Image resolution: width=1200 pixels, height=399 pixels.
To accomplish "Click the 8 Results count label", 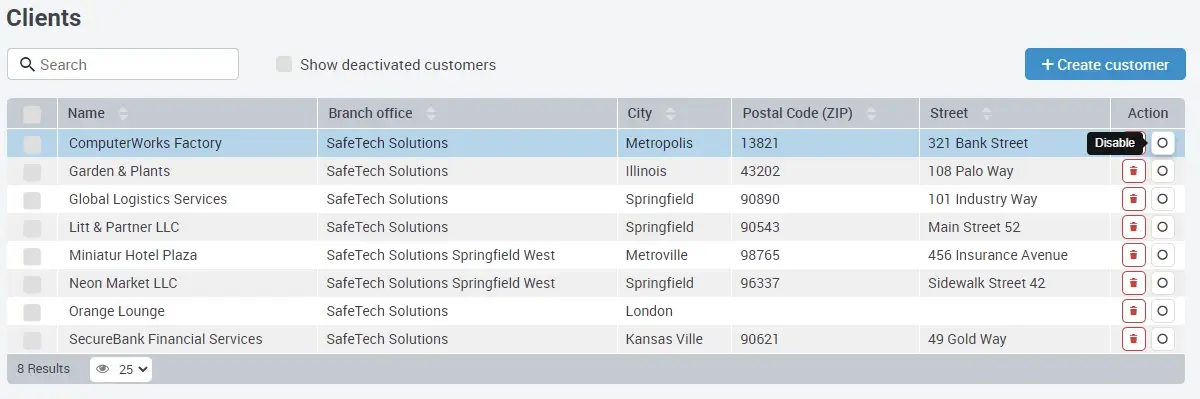I will coord(44,369).
